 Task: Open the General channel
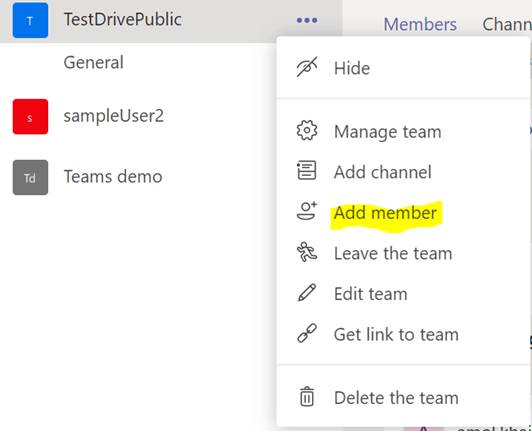94,62
